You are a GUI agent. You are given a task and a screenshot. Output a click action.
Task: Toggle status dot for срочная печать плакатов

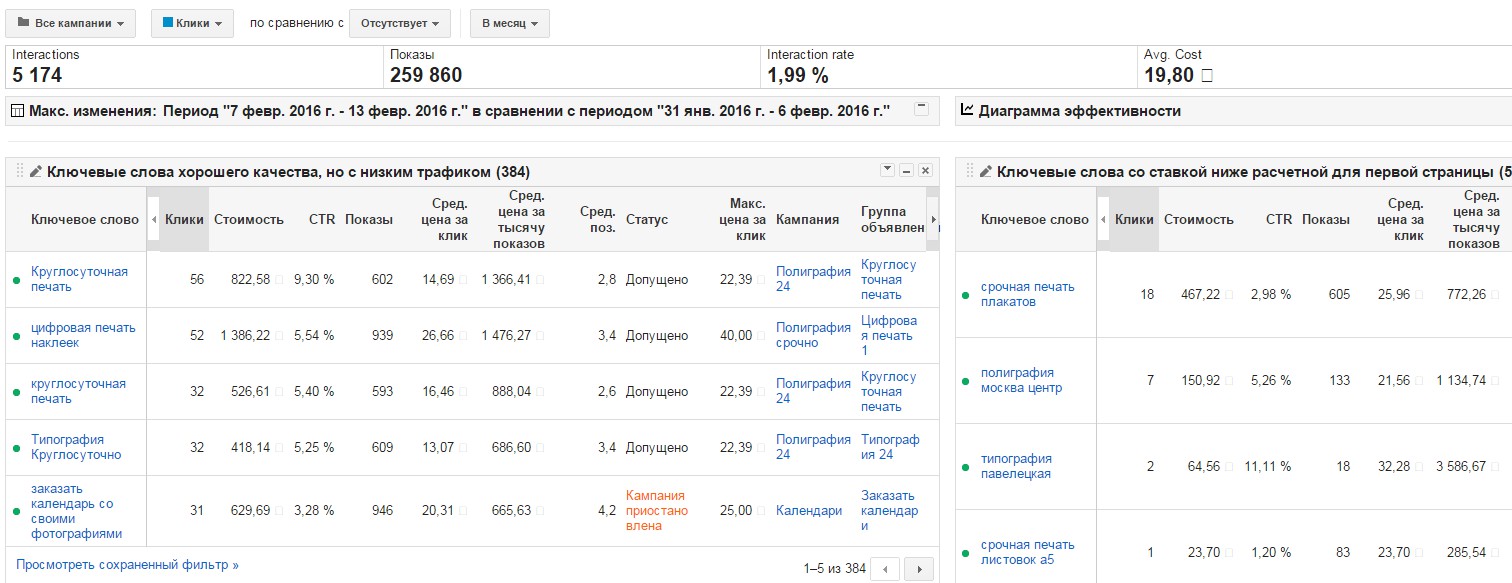pyautogui.click(x=966, y=295)
